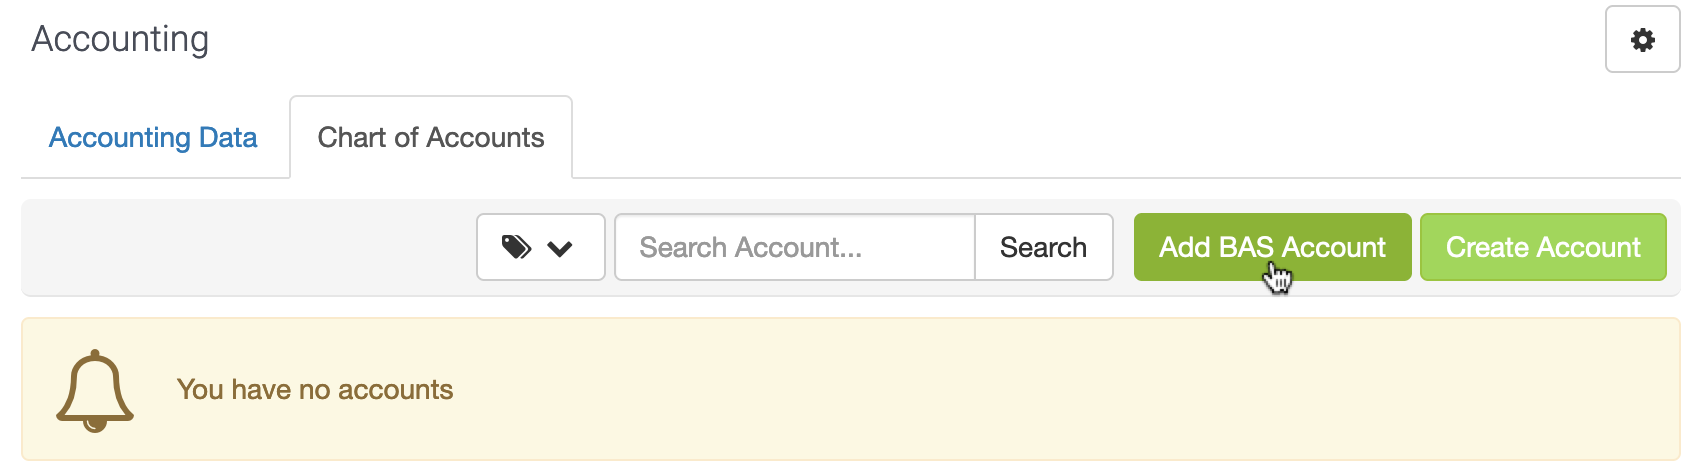The height and width of the screenshot is (476, 1701).
Task: Click the tags icon in the filter button
Action: pyautogui.click(x=516, y=247)
